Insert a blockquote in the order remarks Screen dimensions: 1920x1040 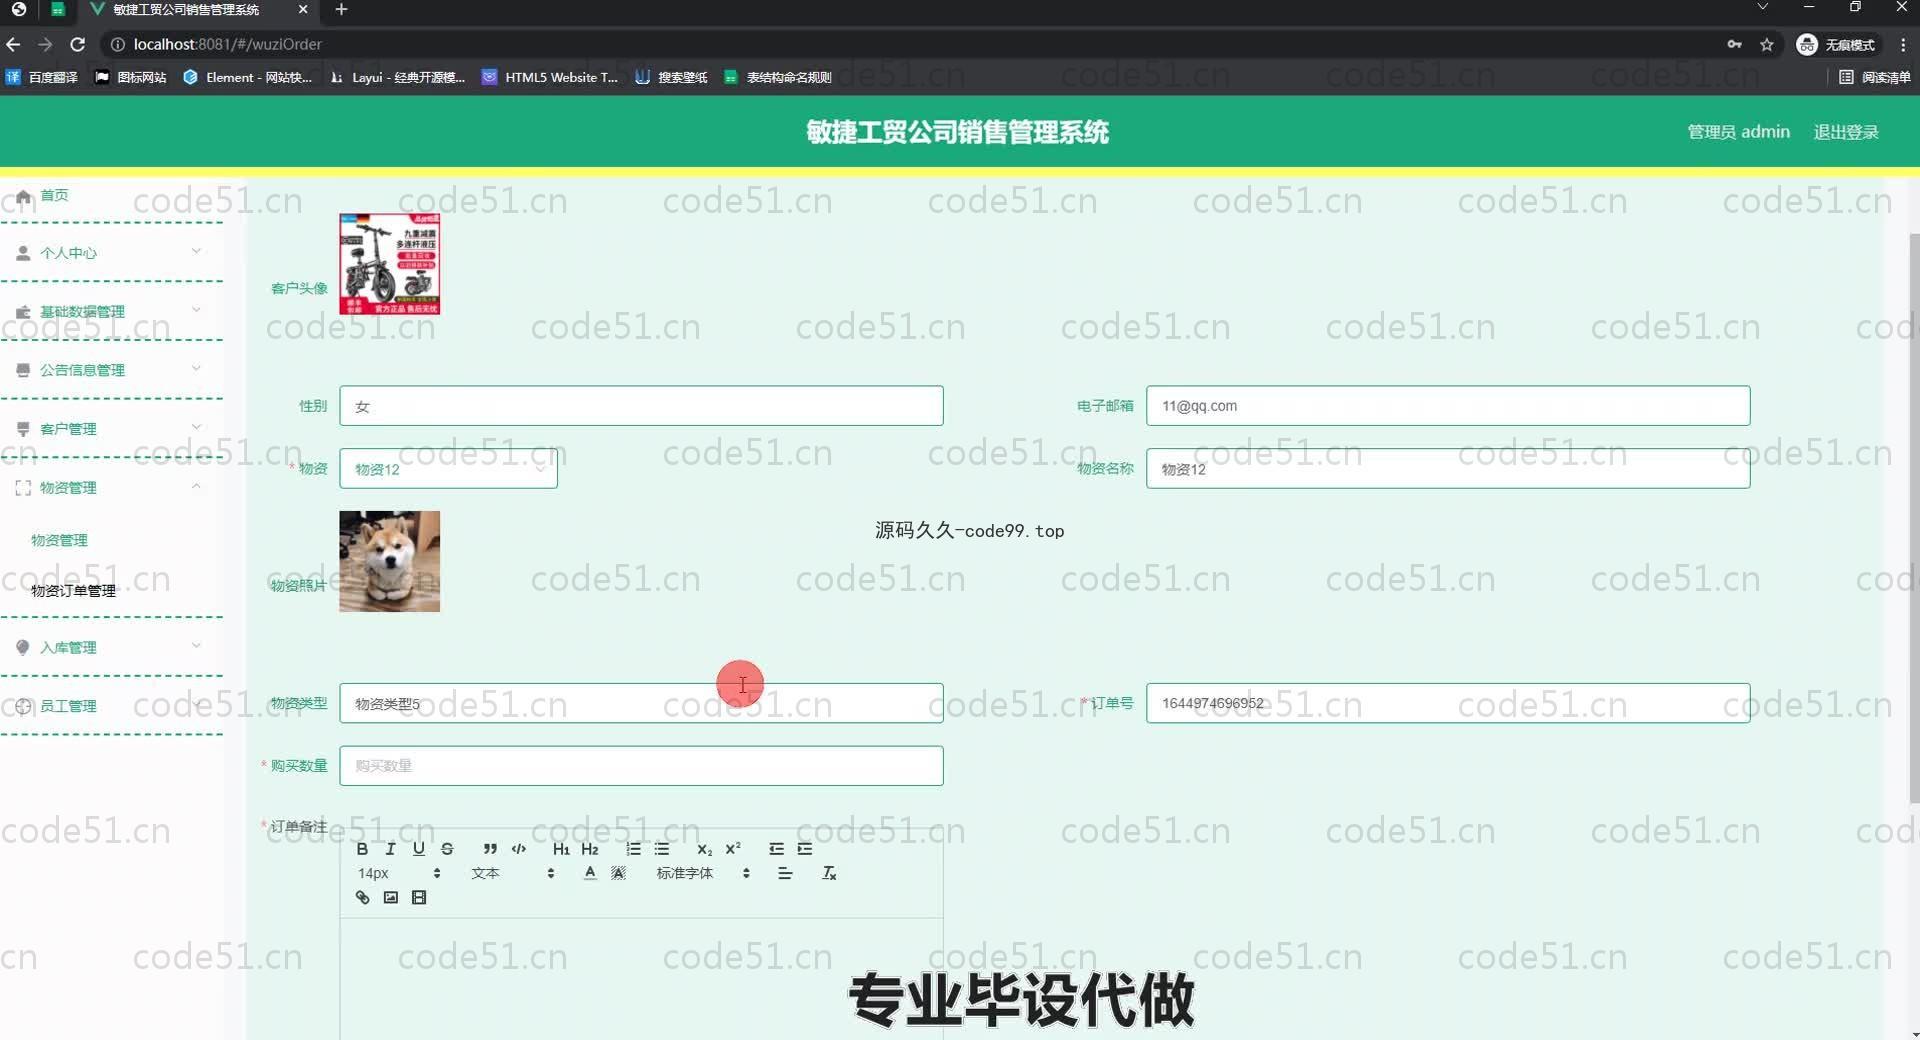click(x=490, y=849)
